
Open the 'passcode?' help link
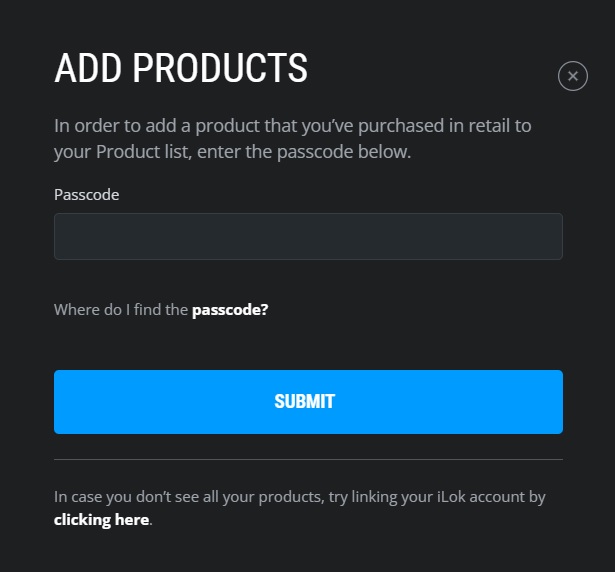[230, 310]
